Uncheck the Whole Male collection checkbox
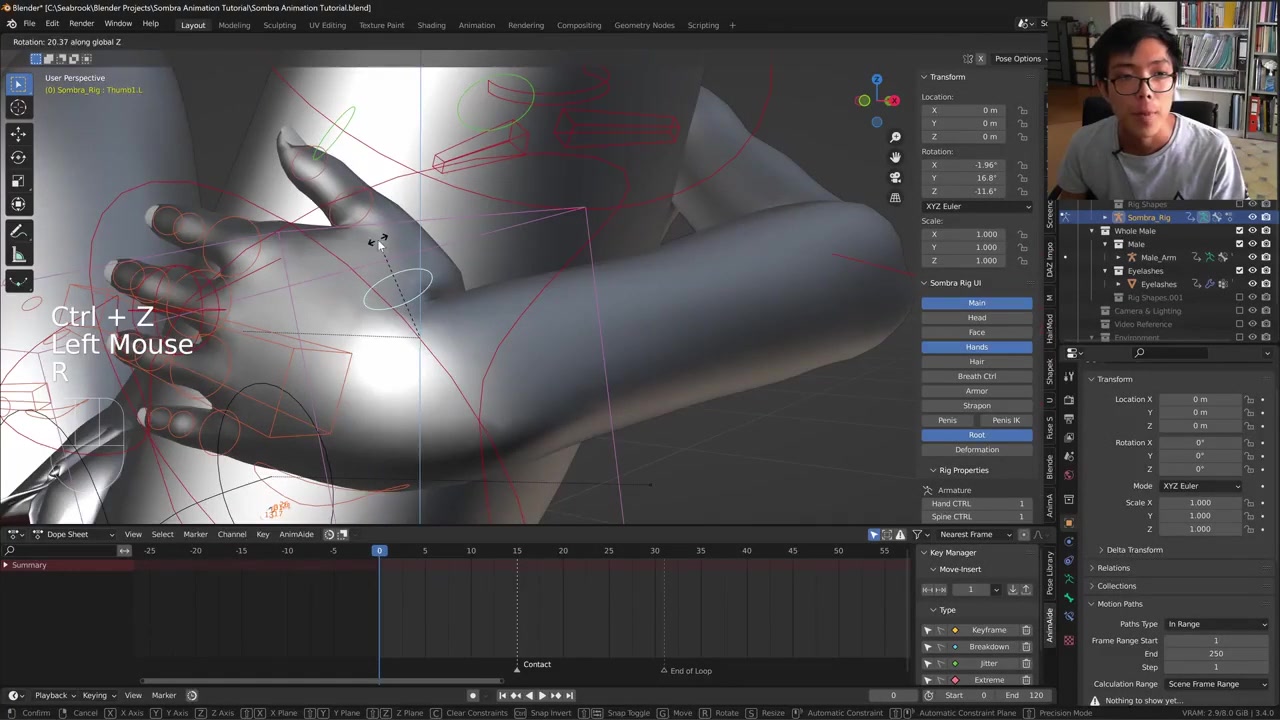Screen dimensions: 1280x720 point(1239,231)
